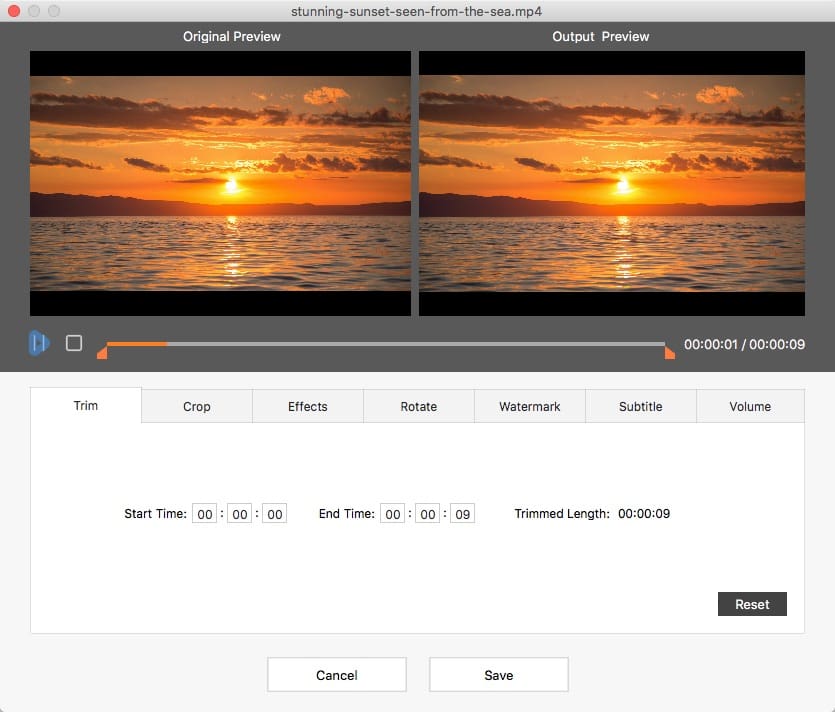835x712 pixels.
Task: Click the play/pause playback button
Action: (38, 343)
